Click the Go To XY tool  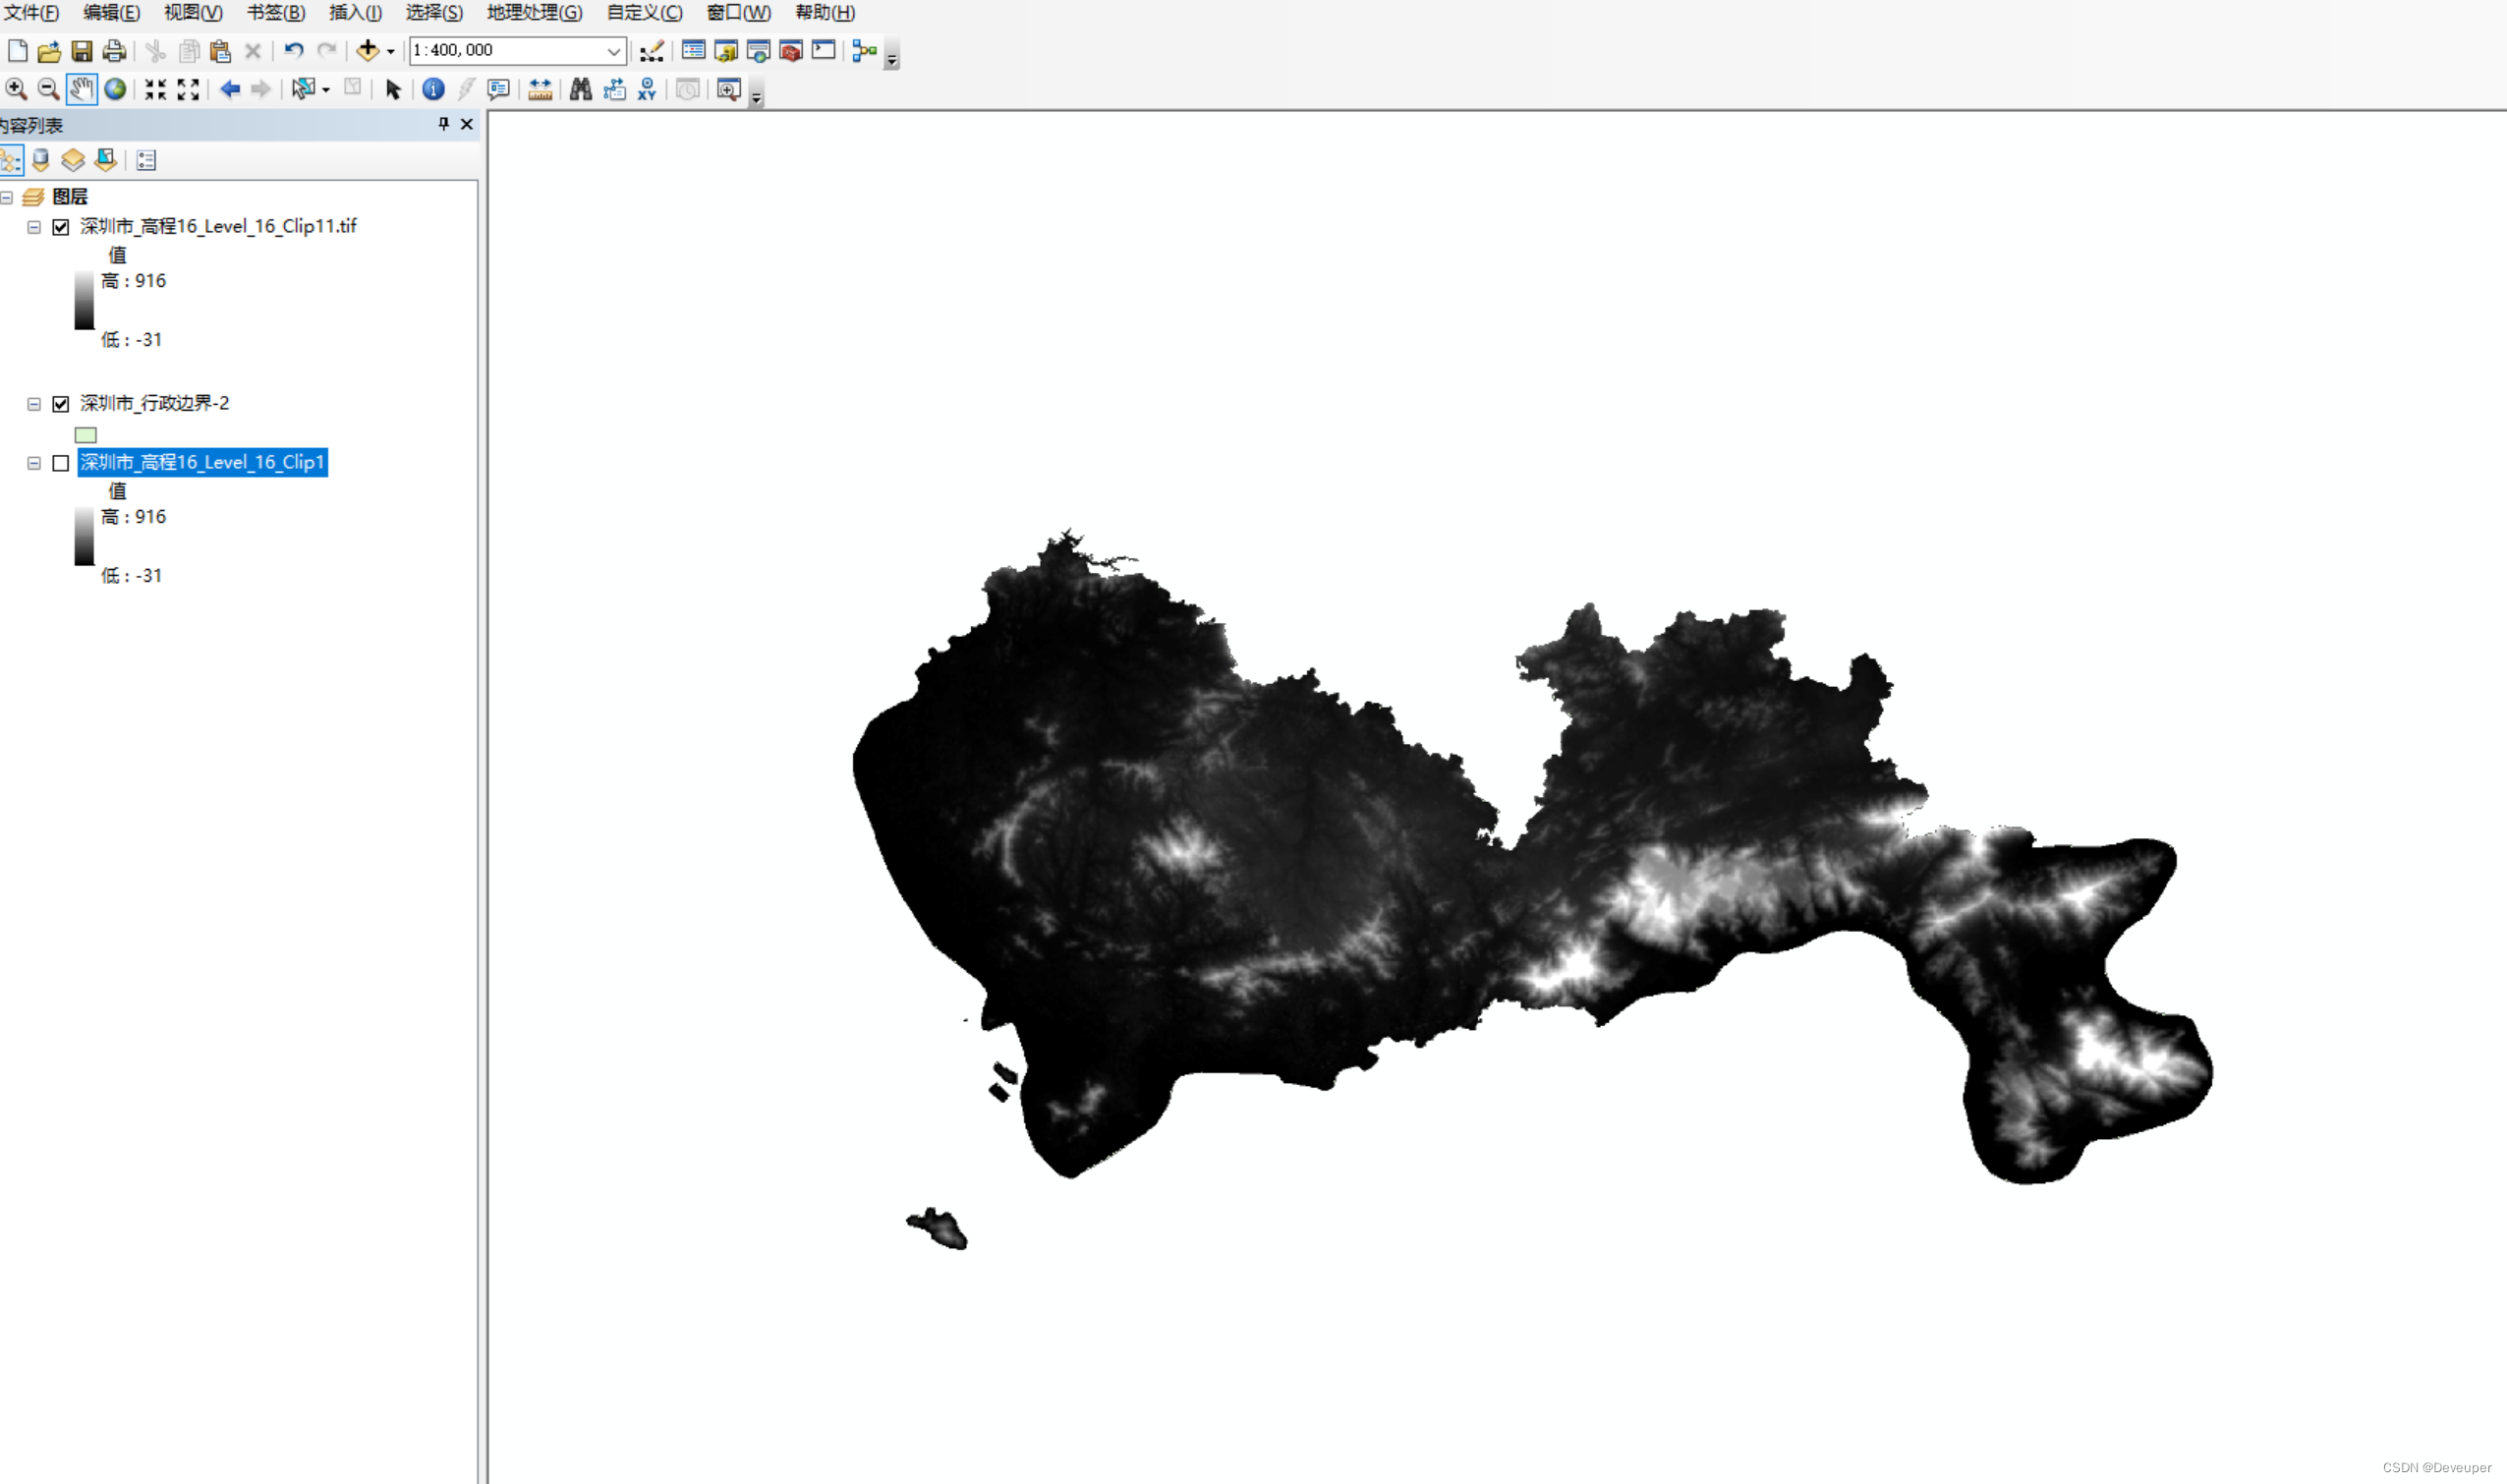[647, 89]
